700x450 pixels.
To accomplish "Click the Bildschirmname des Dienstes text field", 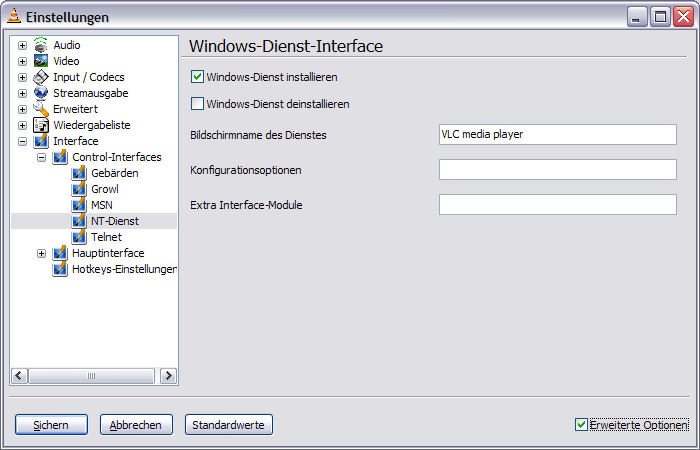I will 557,134.
